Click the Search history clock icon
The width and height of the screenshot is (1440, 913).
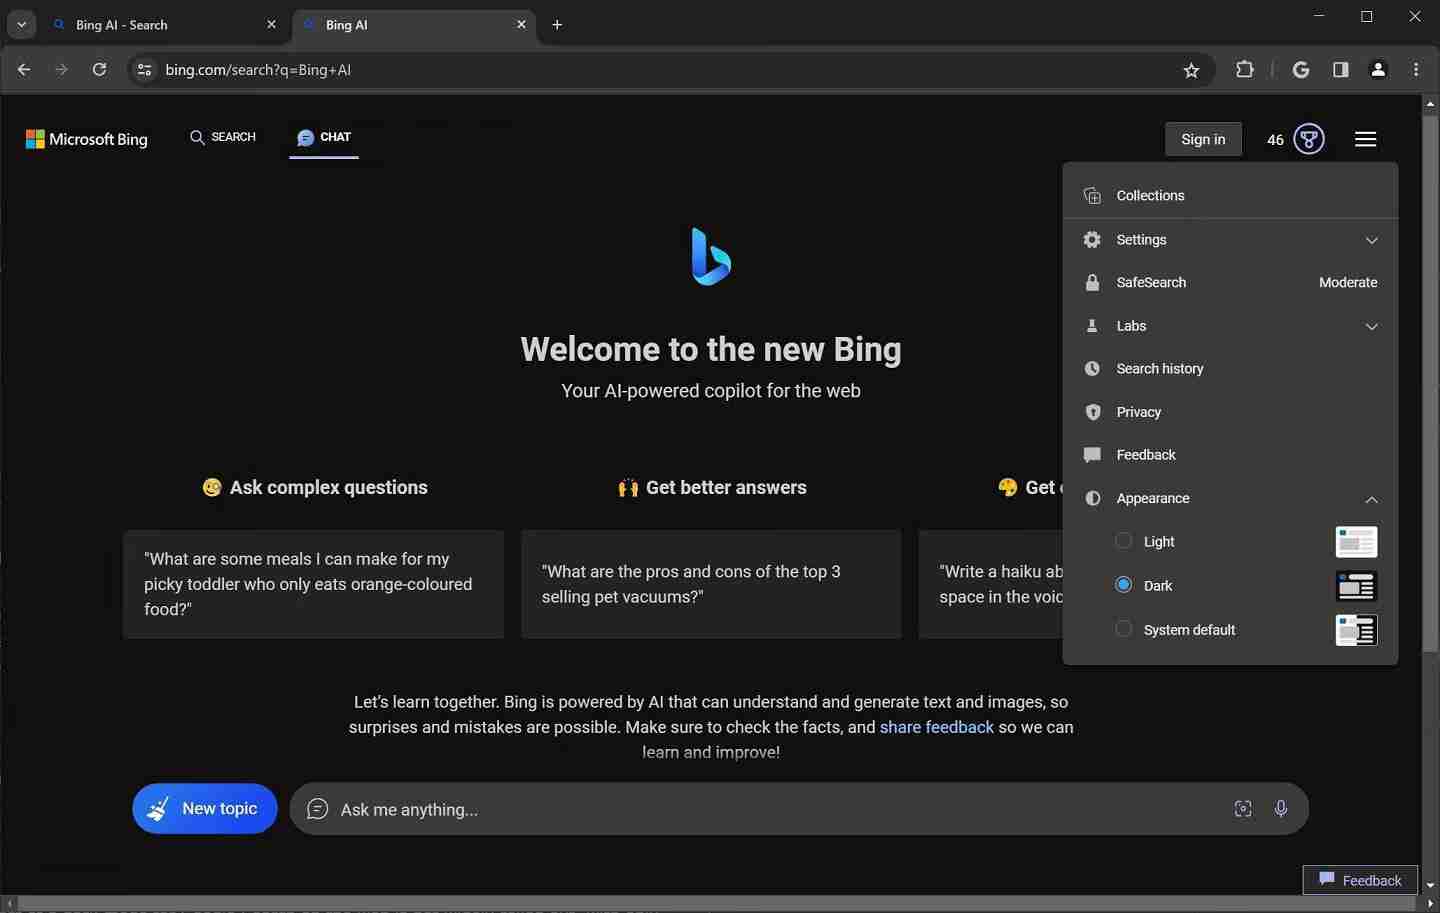click(1092, 368)
